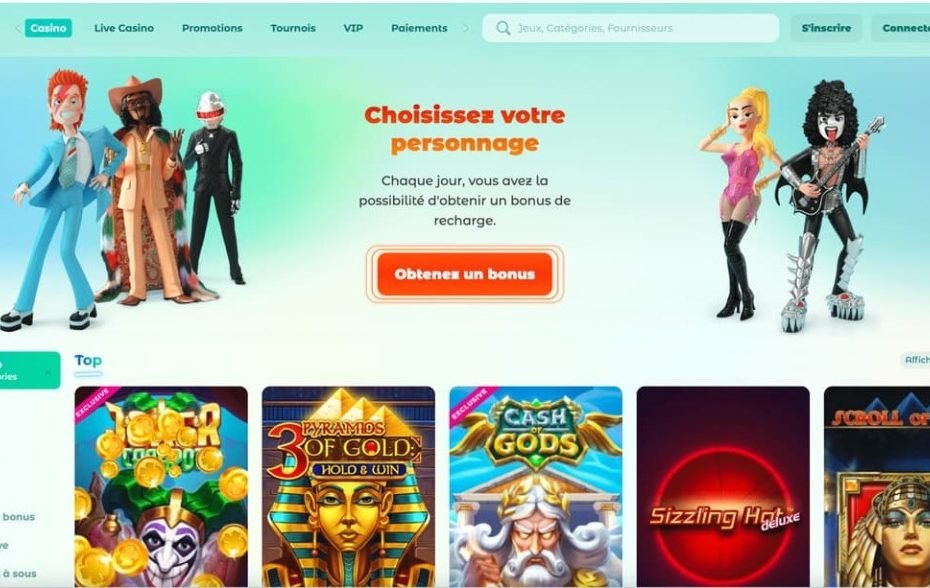
Task: Collapse the green categories panel chevron
Action: (x=49, y=372)
